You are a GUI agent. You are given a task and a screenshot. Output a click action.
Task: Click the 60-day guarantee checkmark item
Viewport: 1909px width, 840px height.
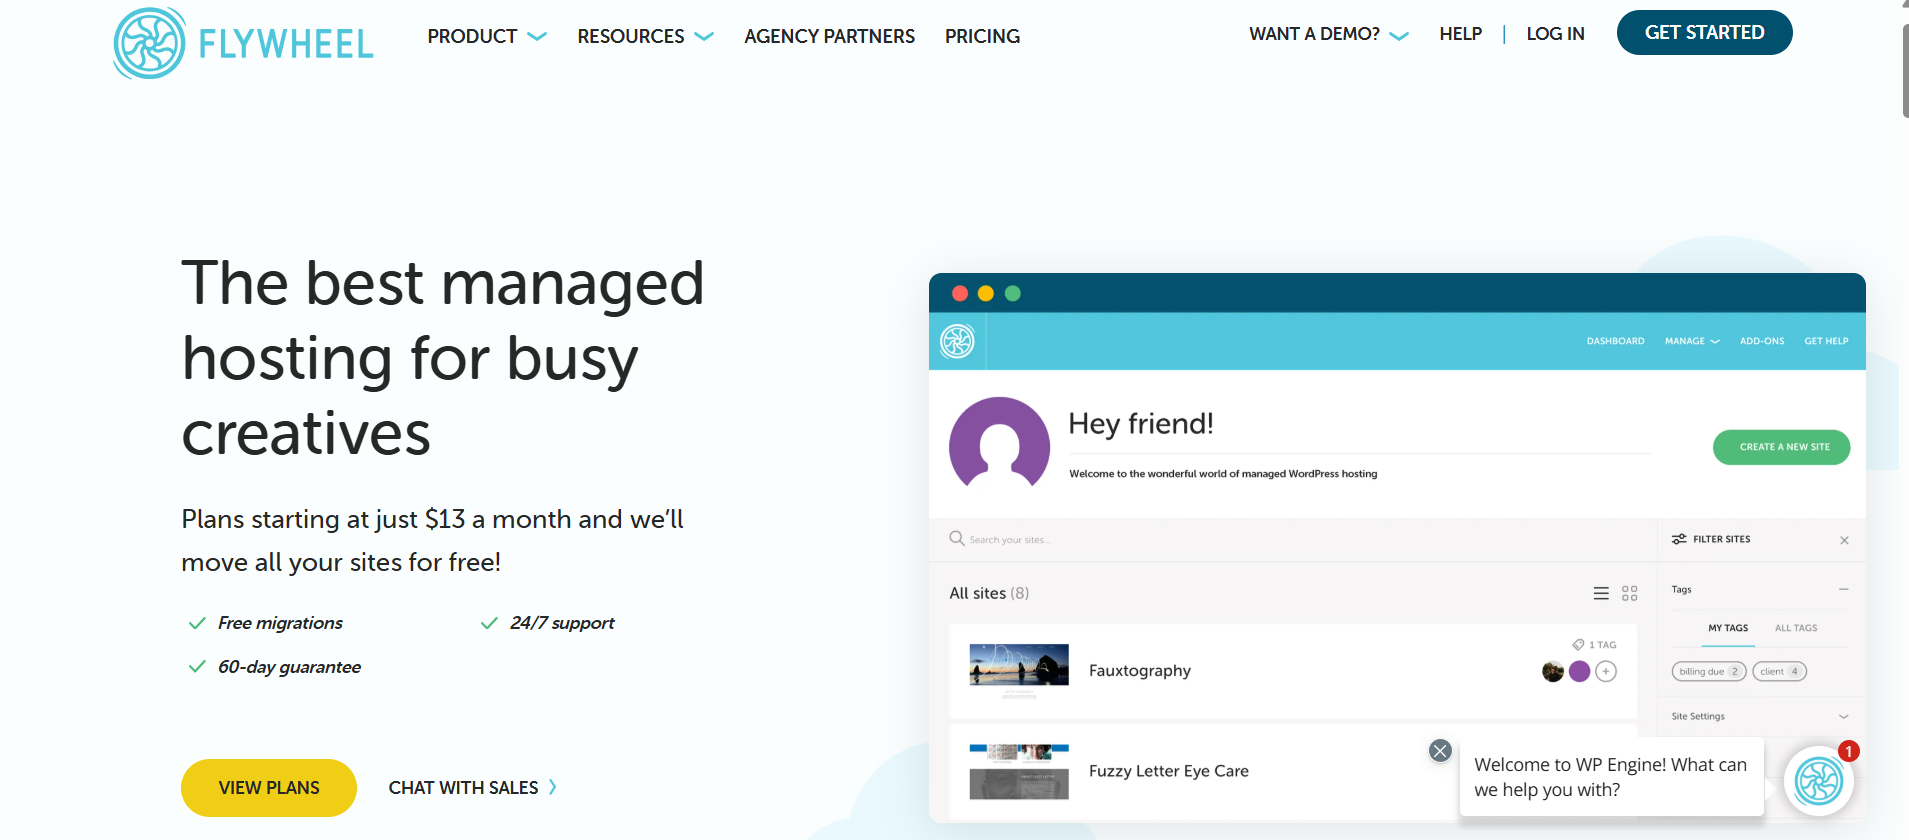click(274, 667)
